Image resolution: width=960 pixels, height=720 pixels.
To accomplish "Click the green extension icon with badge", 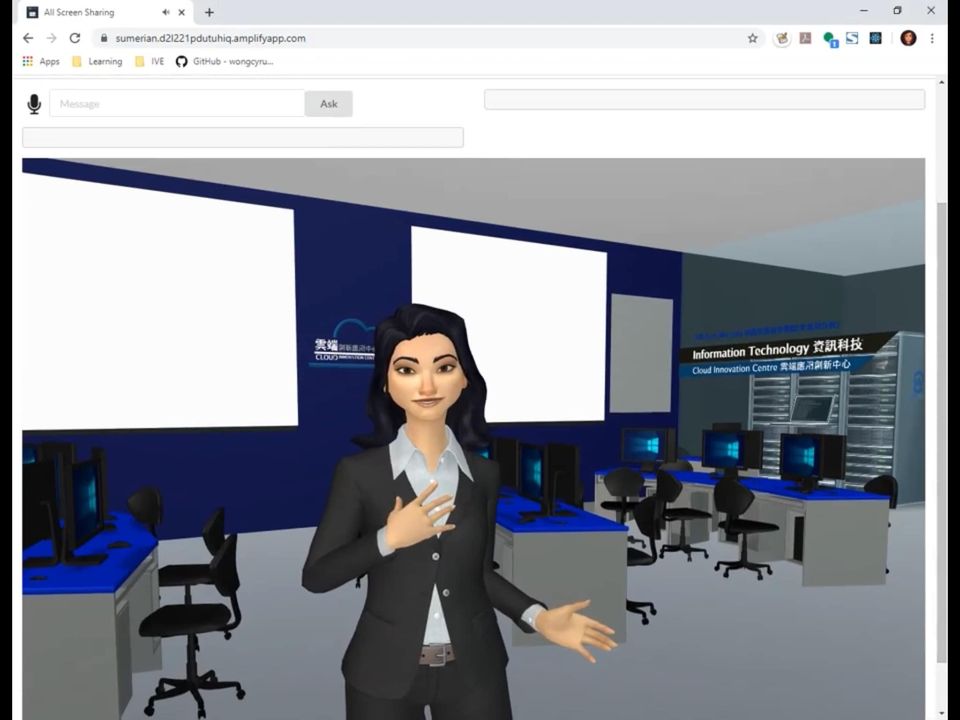I will pyautogui.click(x=829, y=38).
